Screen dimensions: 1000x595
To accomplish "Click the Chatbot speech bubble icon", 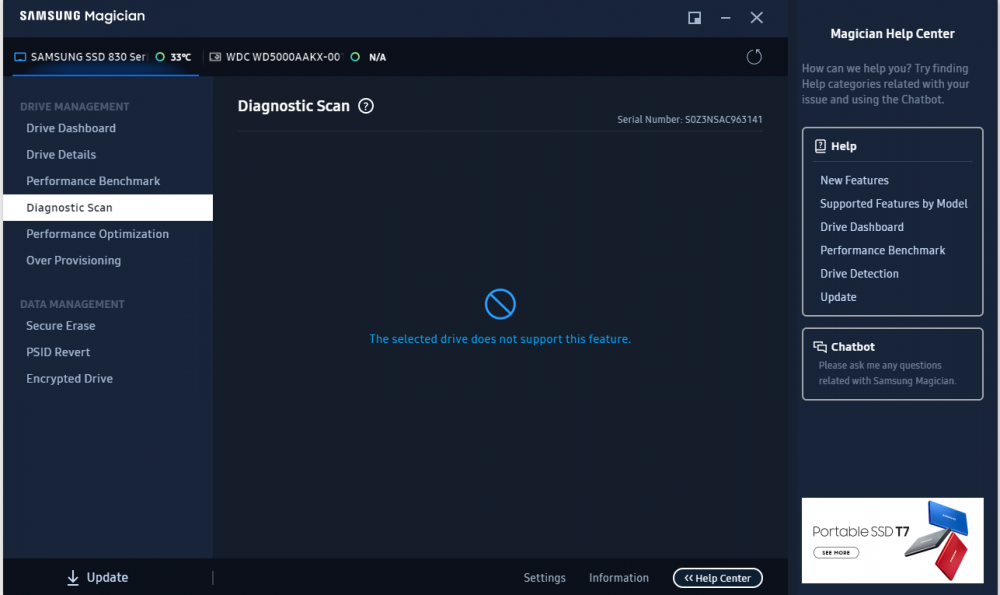I will [x=820, y=347].
